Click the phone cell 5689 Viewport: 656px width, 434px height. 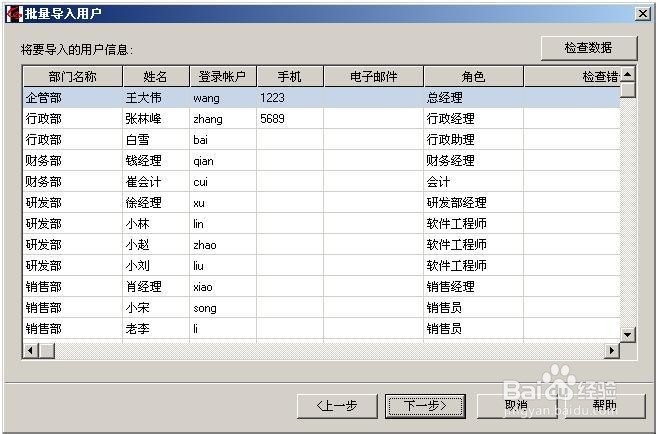(x=272, y=119)
